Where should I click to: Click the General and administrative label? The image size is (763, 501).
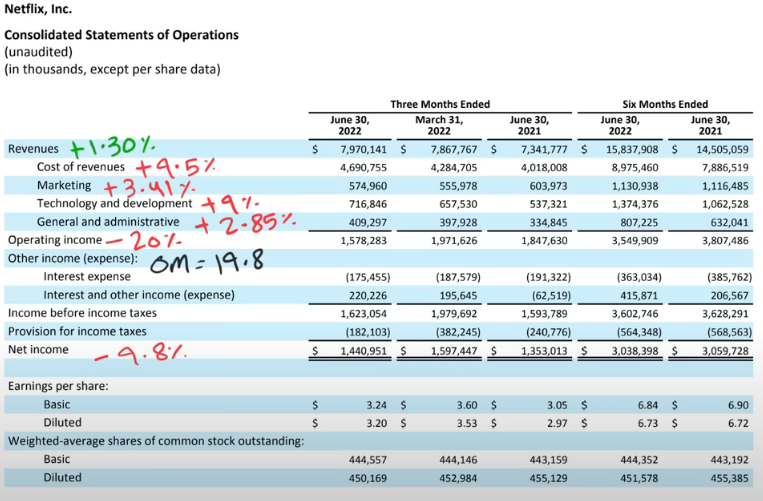[x=108, y=222]
